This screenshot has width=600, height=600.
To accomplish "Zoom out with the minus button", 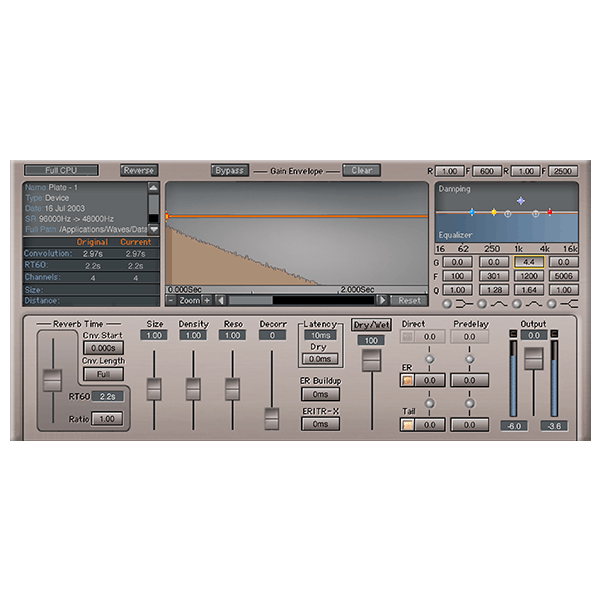I will tap(171, 300).
